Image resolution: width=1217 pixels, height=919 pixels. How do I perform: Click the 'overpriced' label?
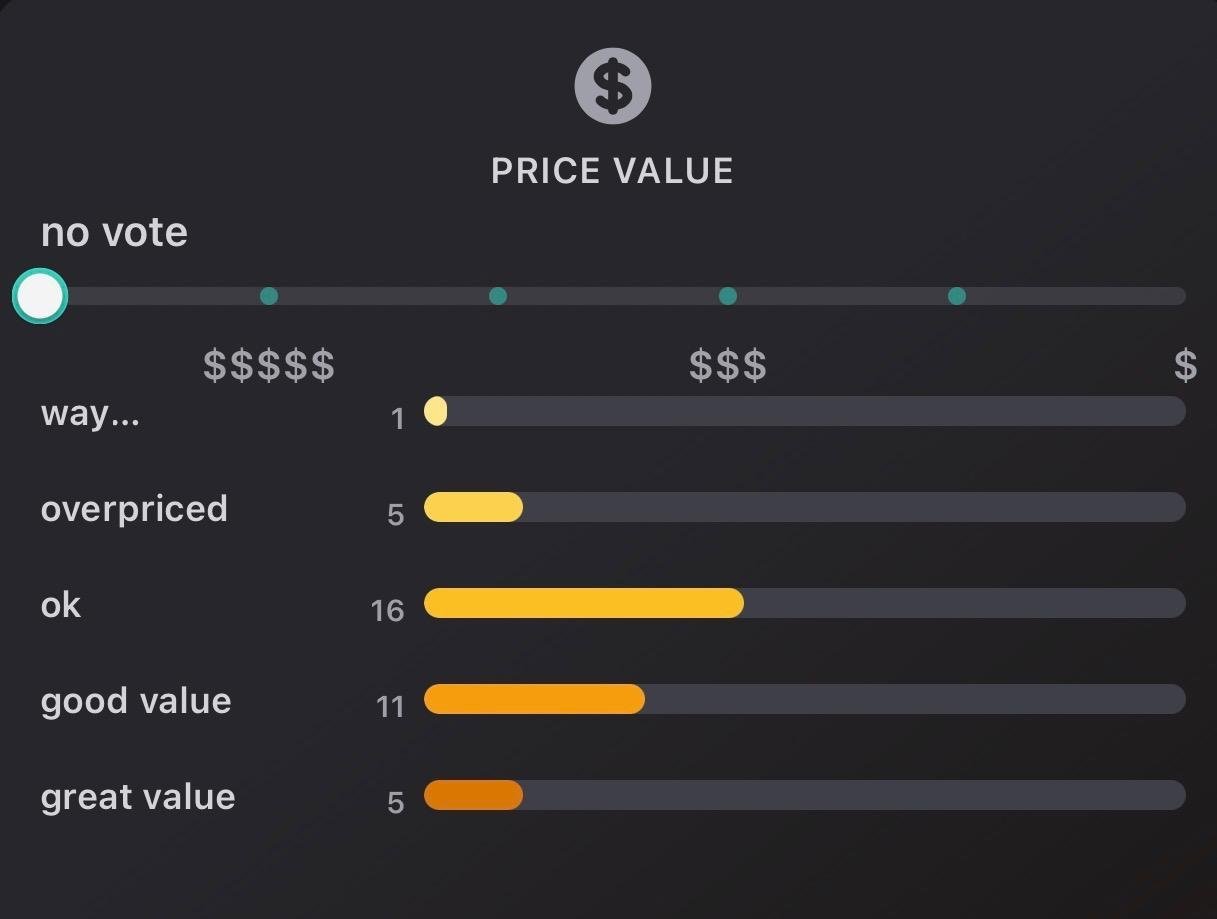[x=134, y=509]
